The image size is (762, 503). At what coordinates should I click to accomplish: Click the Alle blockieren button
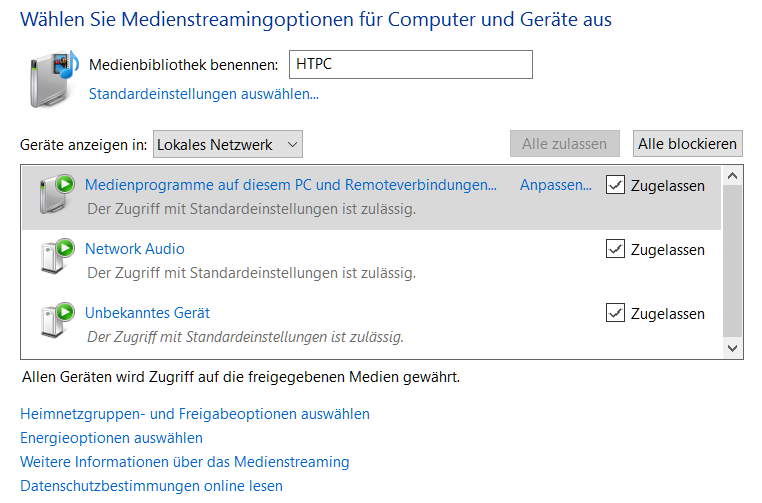point(687,144)
